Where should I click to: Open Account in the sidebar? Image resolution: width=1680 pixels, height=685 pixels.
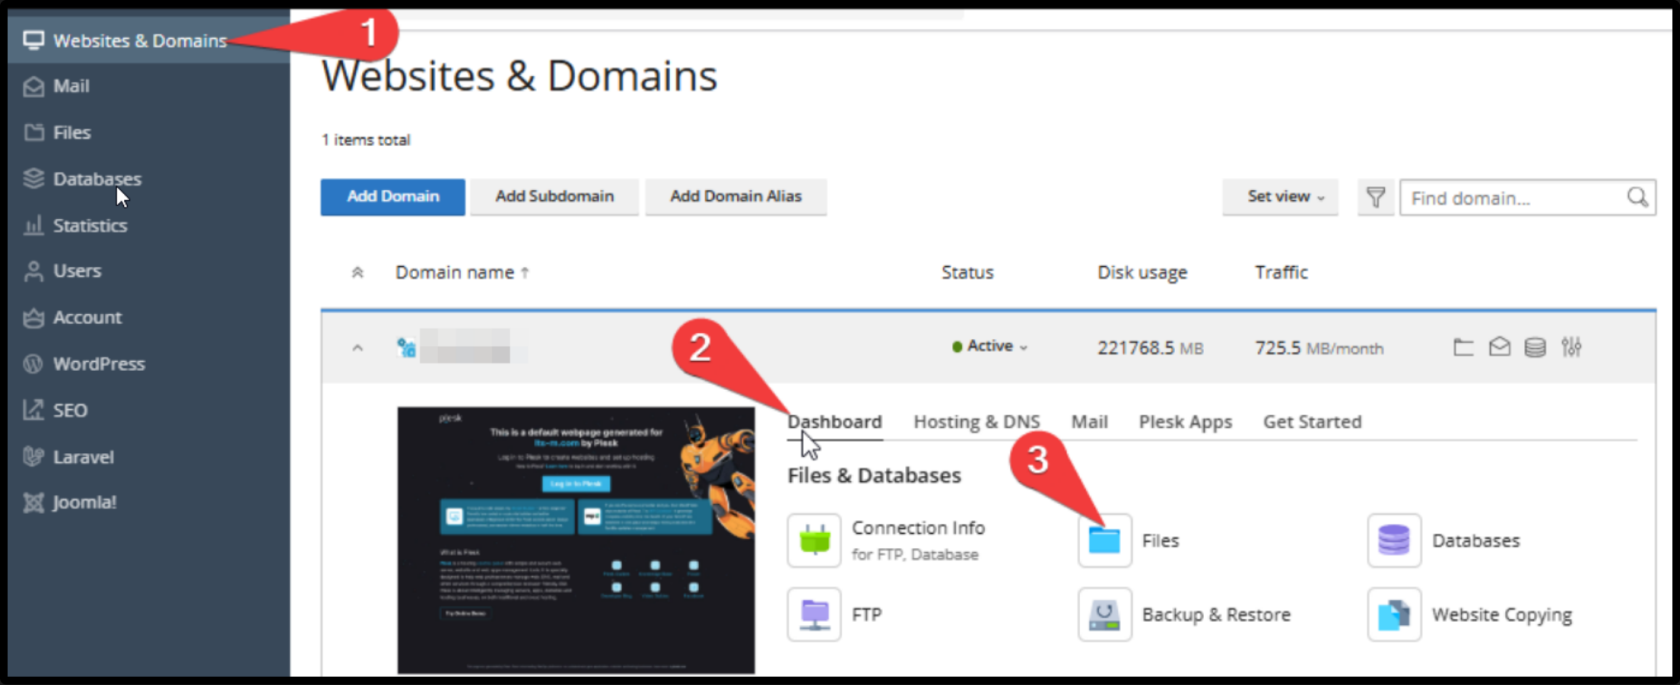[86, 318]
